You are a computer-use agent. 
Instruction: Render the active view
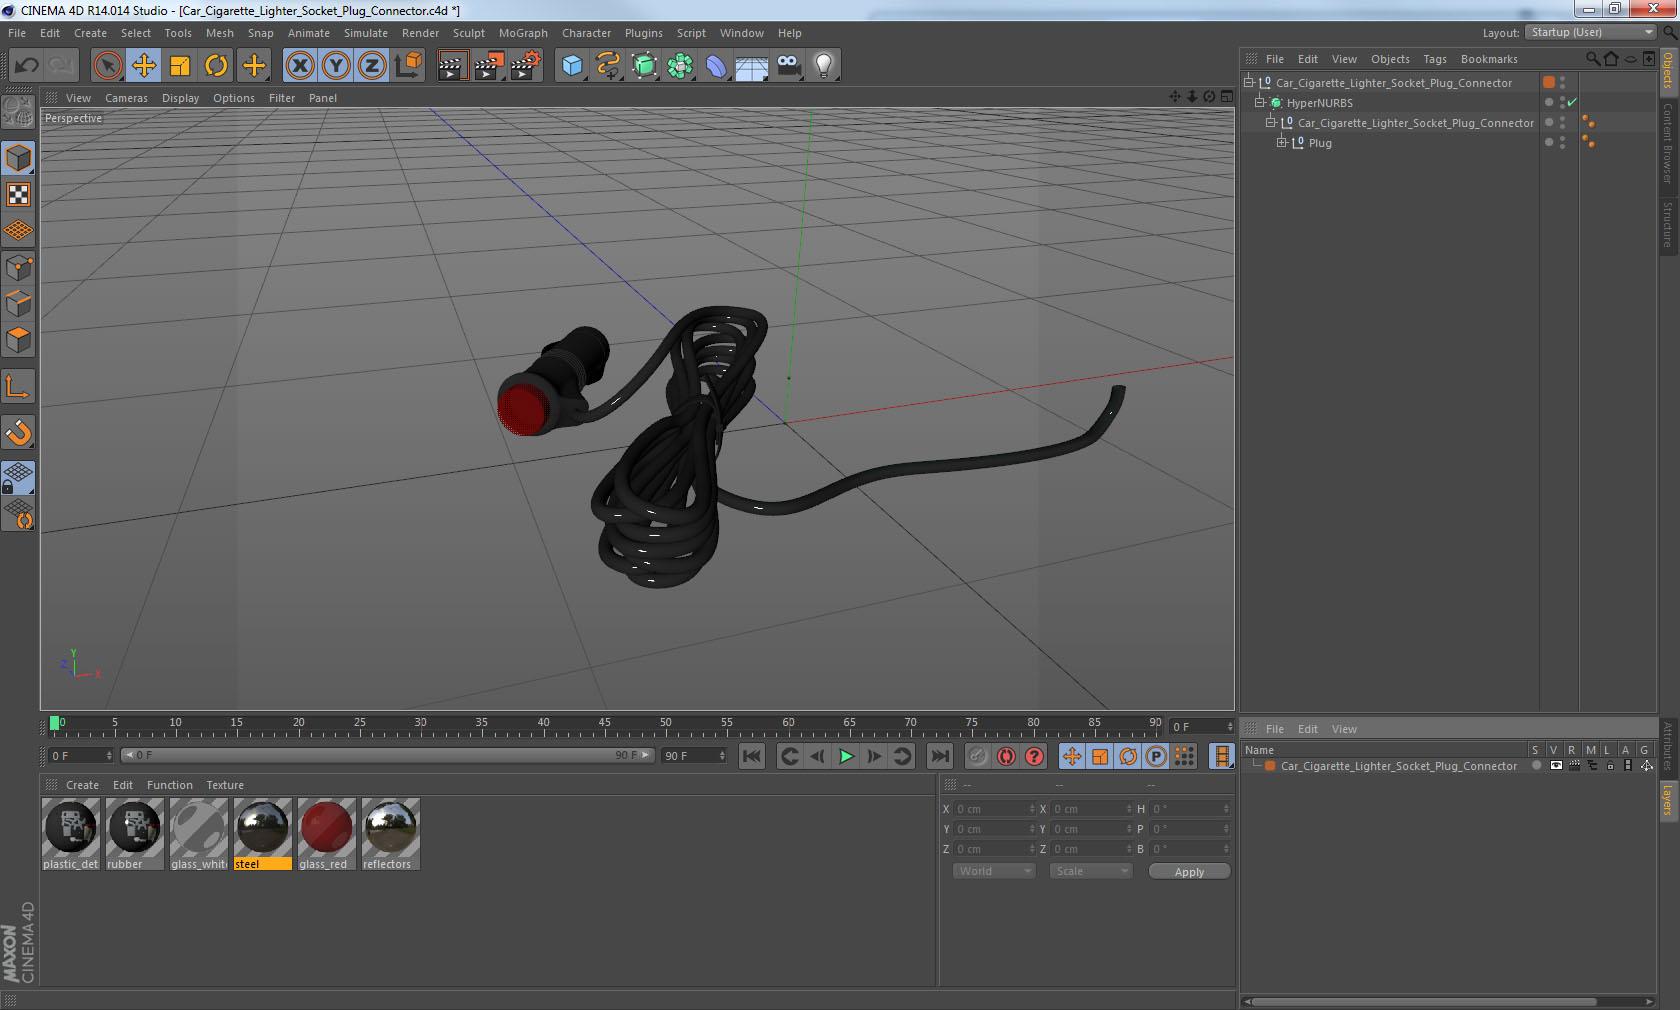(452, 66)
